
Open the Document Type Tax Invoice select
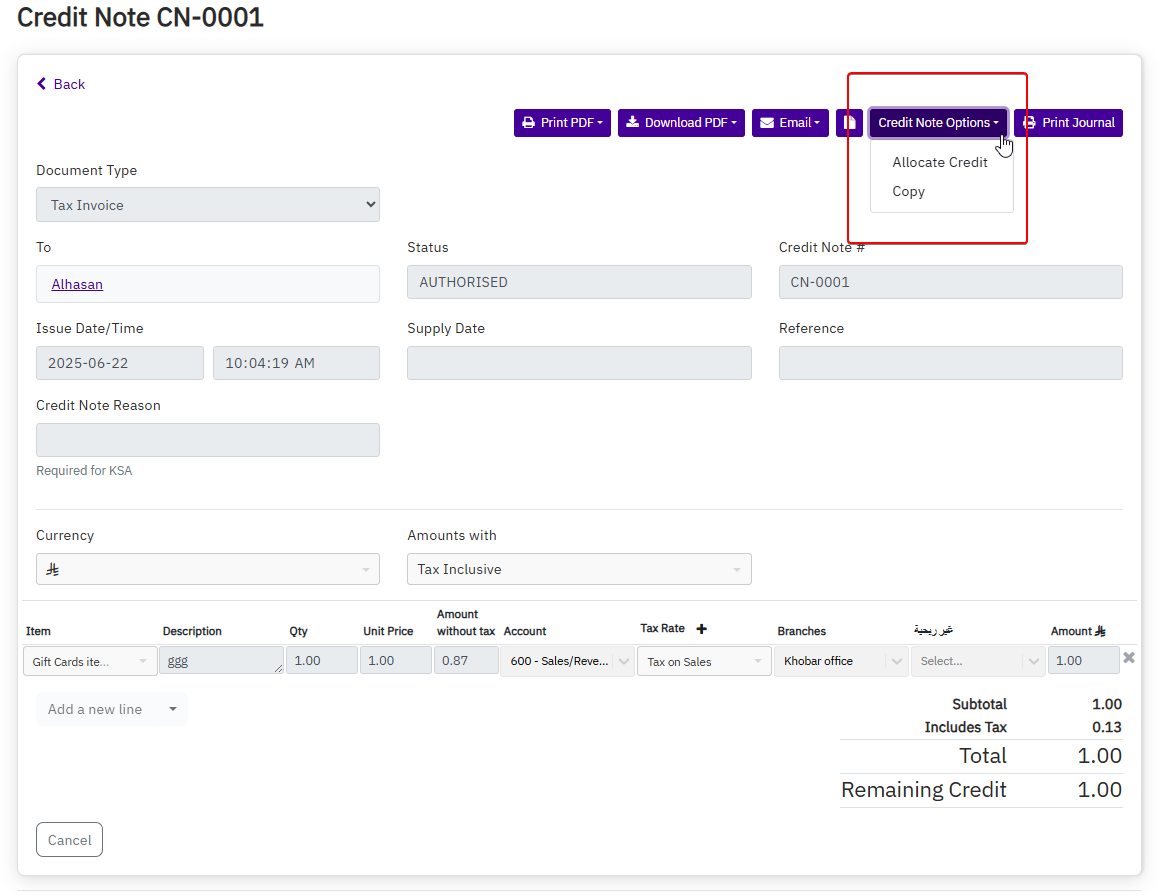click(x=208, y=205)
